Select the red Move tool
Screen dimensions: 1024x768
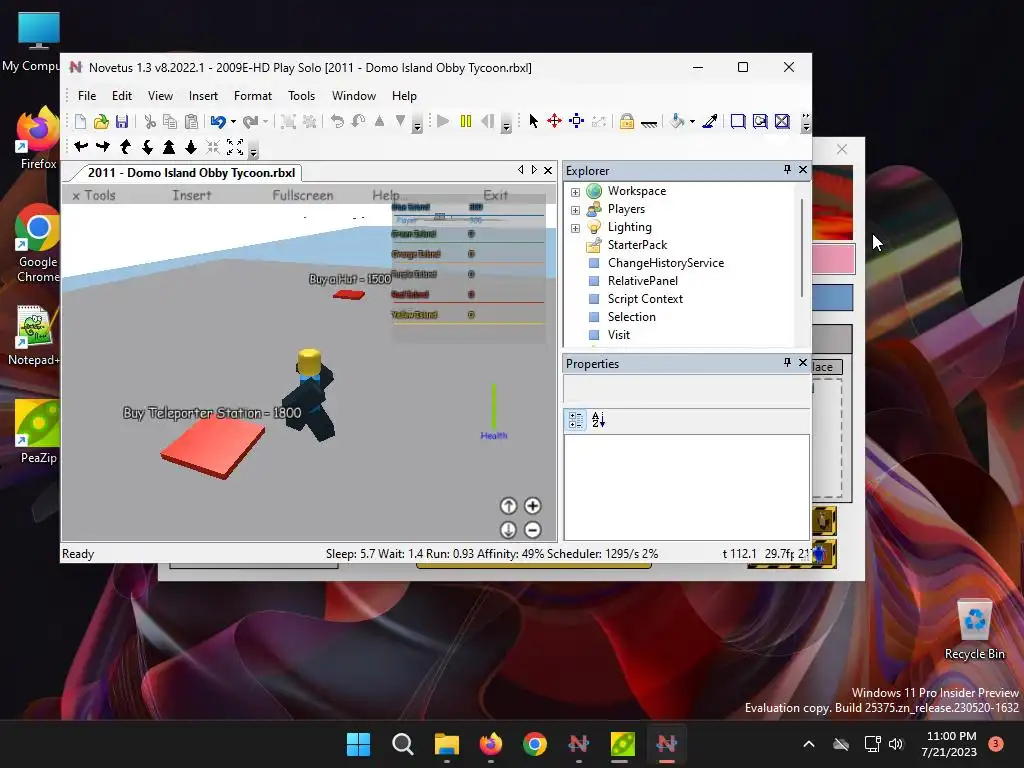tap(554, 121)
